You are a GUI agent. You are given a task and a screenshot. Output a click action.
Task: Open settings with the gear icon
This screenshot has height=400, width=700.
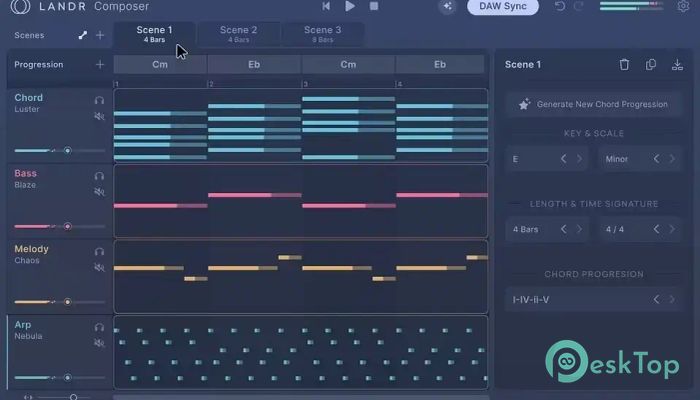point(683,6)
